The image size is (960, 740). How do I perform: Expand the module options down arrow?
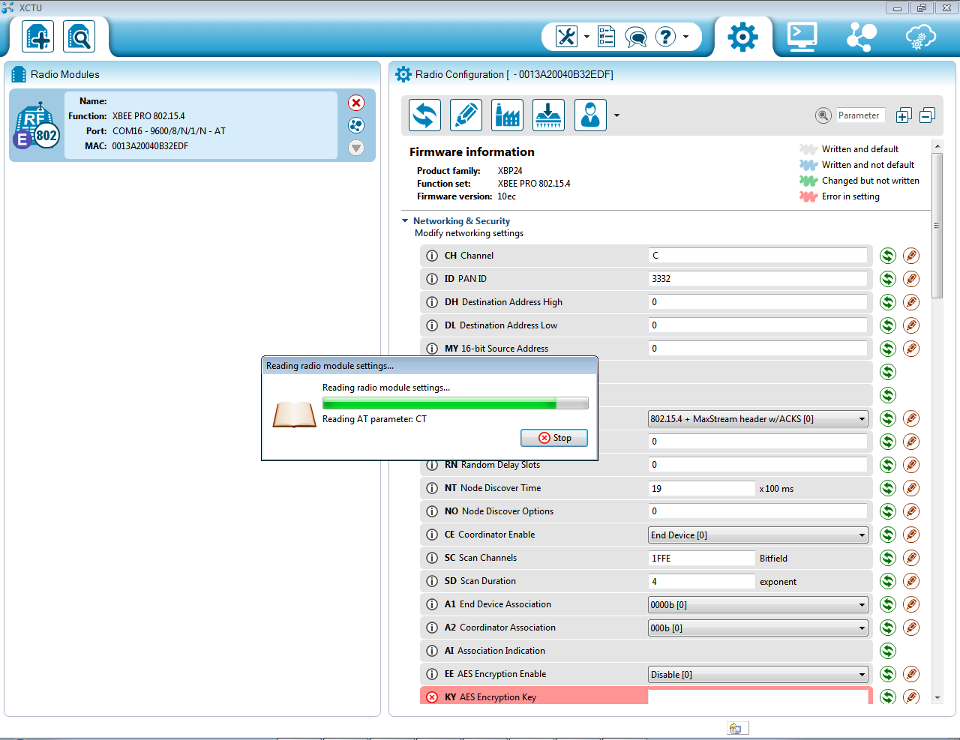356,148
